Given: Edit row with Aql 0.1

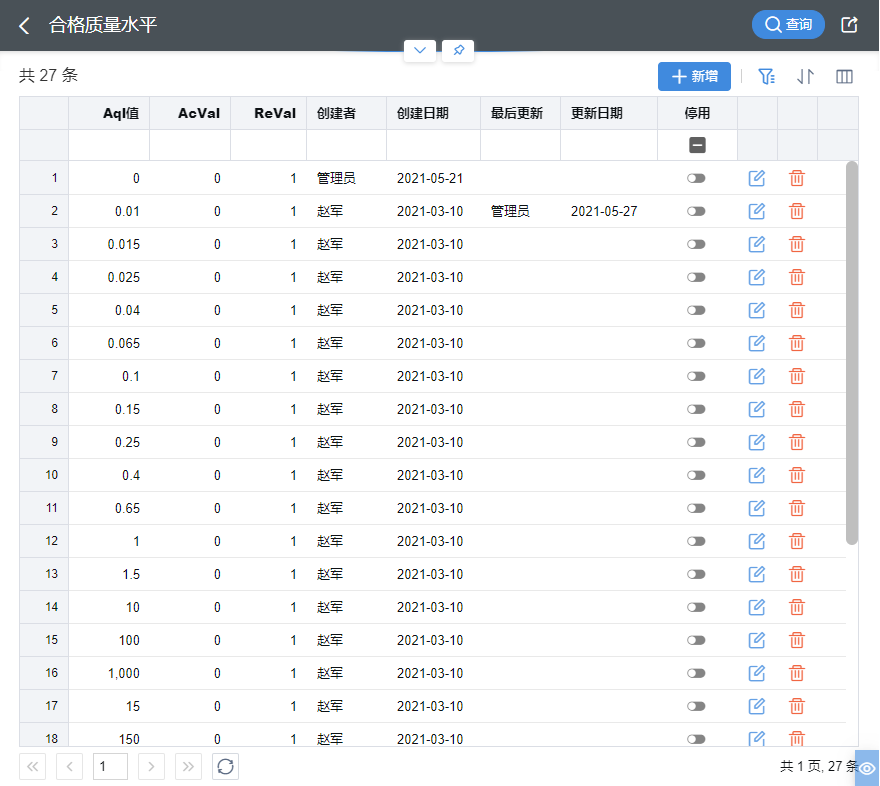Looking at the screenshot, I should (757, 376).
